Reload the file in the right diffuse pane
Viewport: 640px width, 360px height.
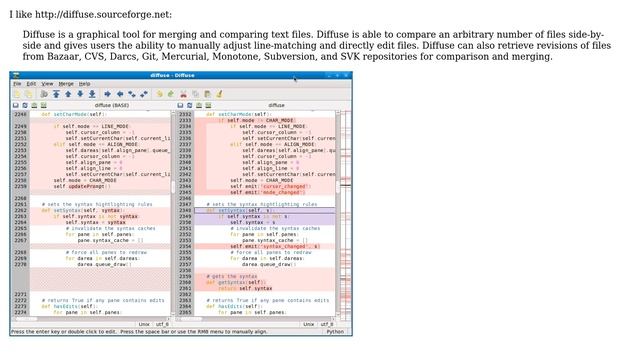click(x=189, y=105)
